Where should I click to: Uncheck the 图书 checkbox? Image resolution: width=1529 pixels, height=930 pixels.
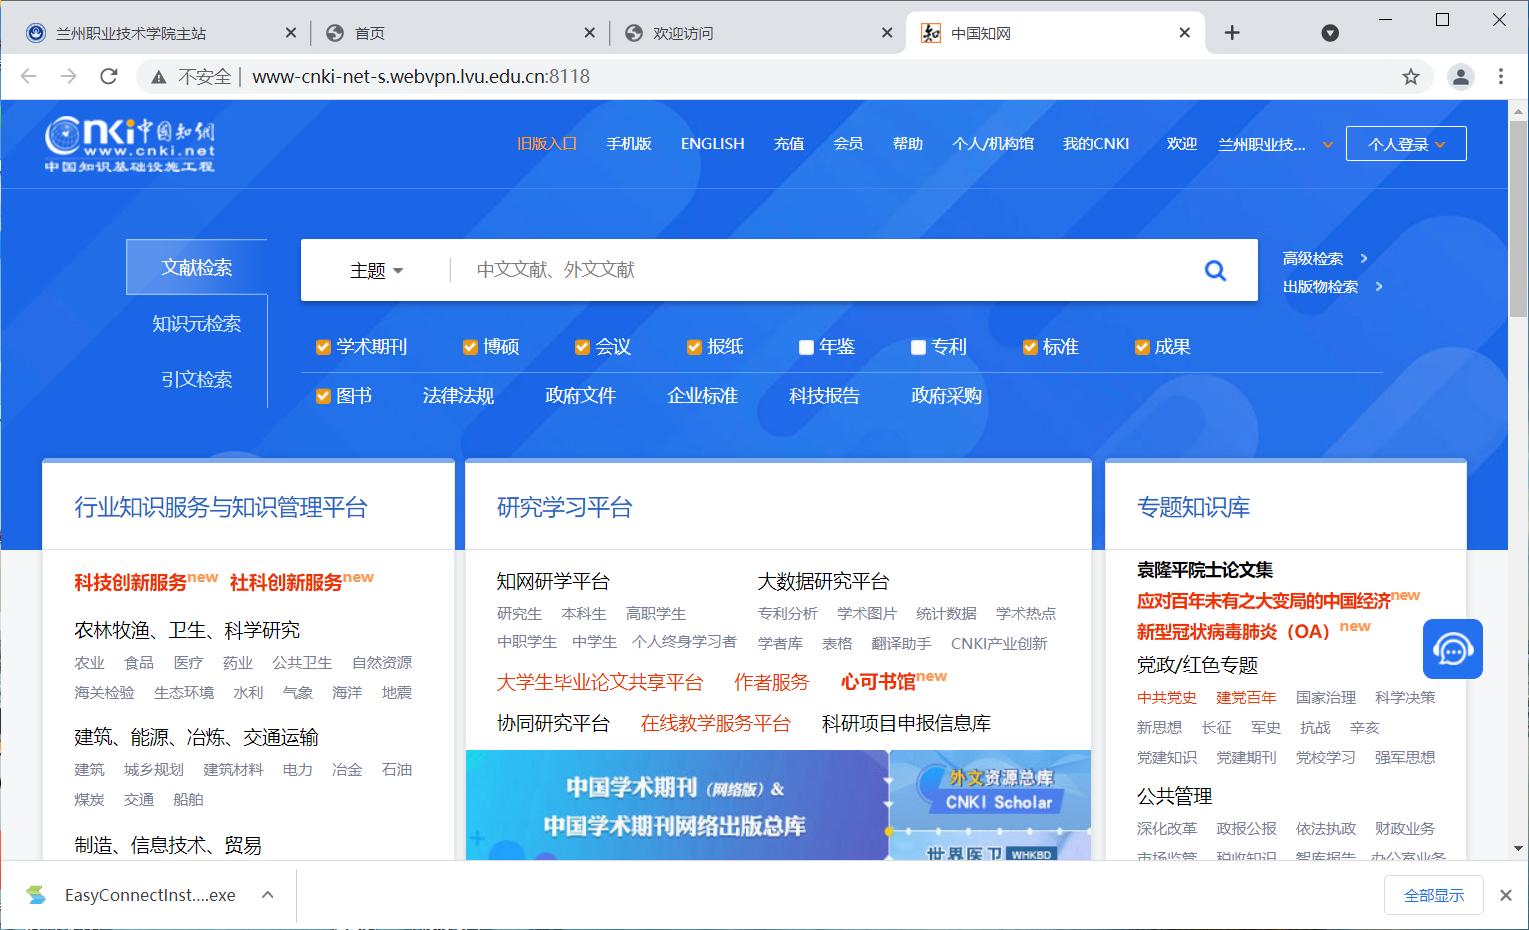pyautogui.click(x=323, y=396)
